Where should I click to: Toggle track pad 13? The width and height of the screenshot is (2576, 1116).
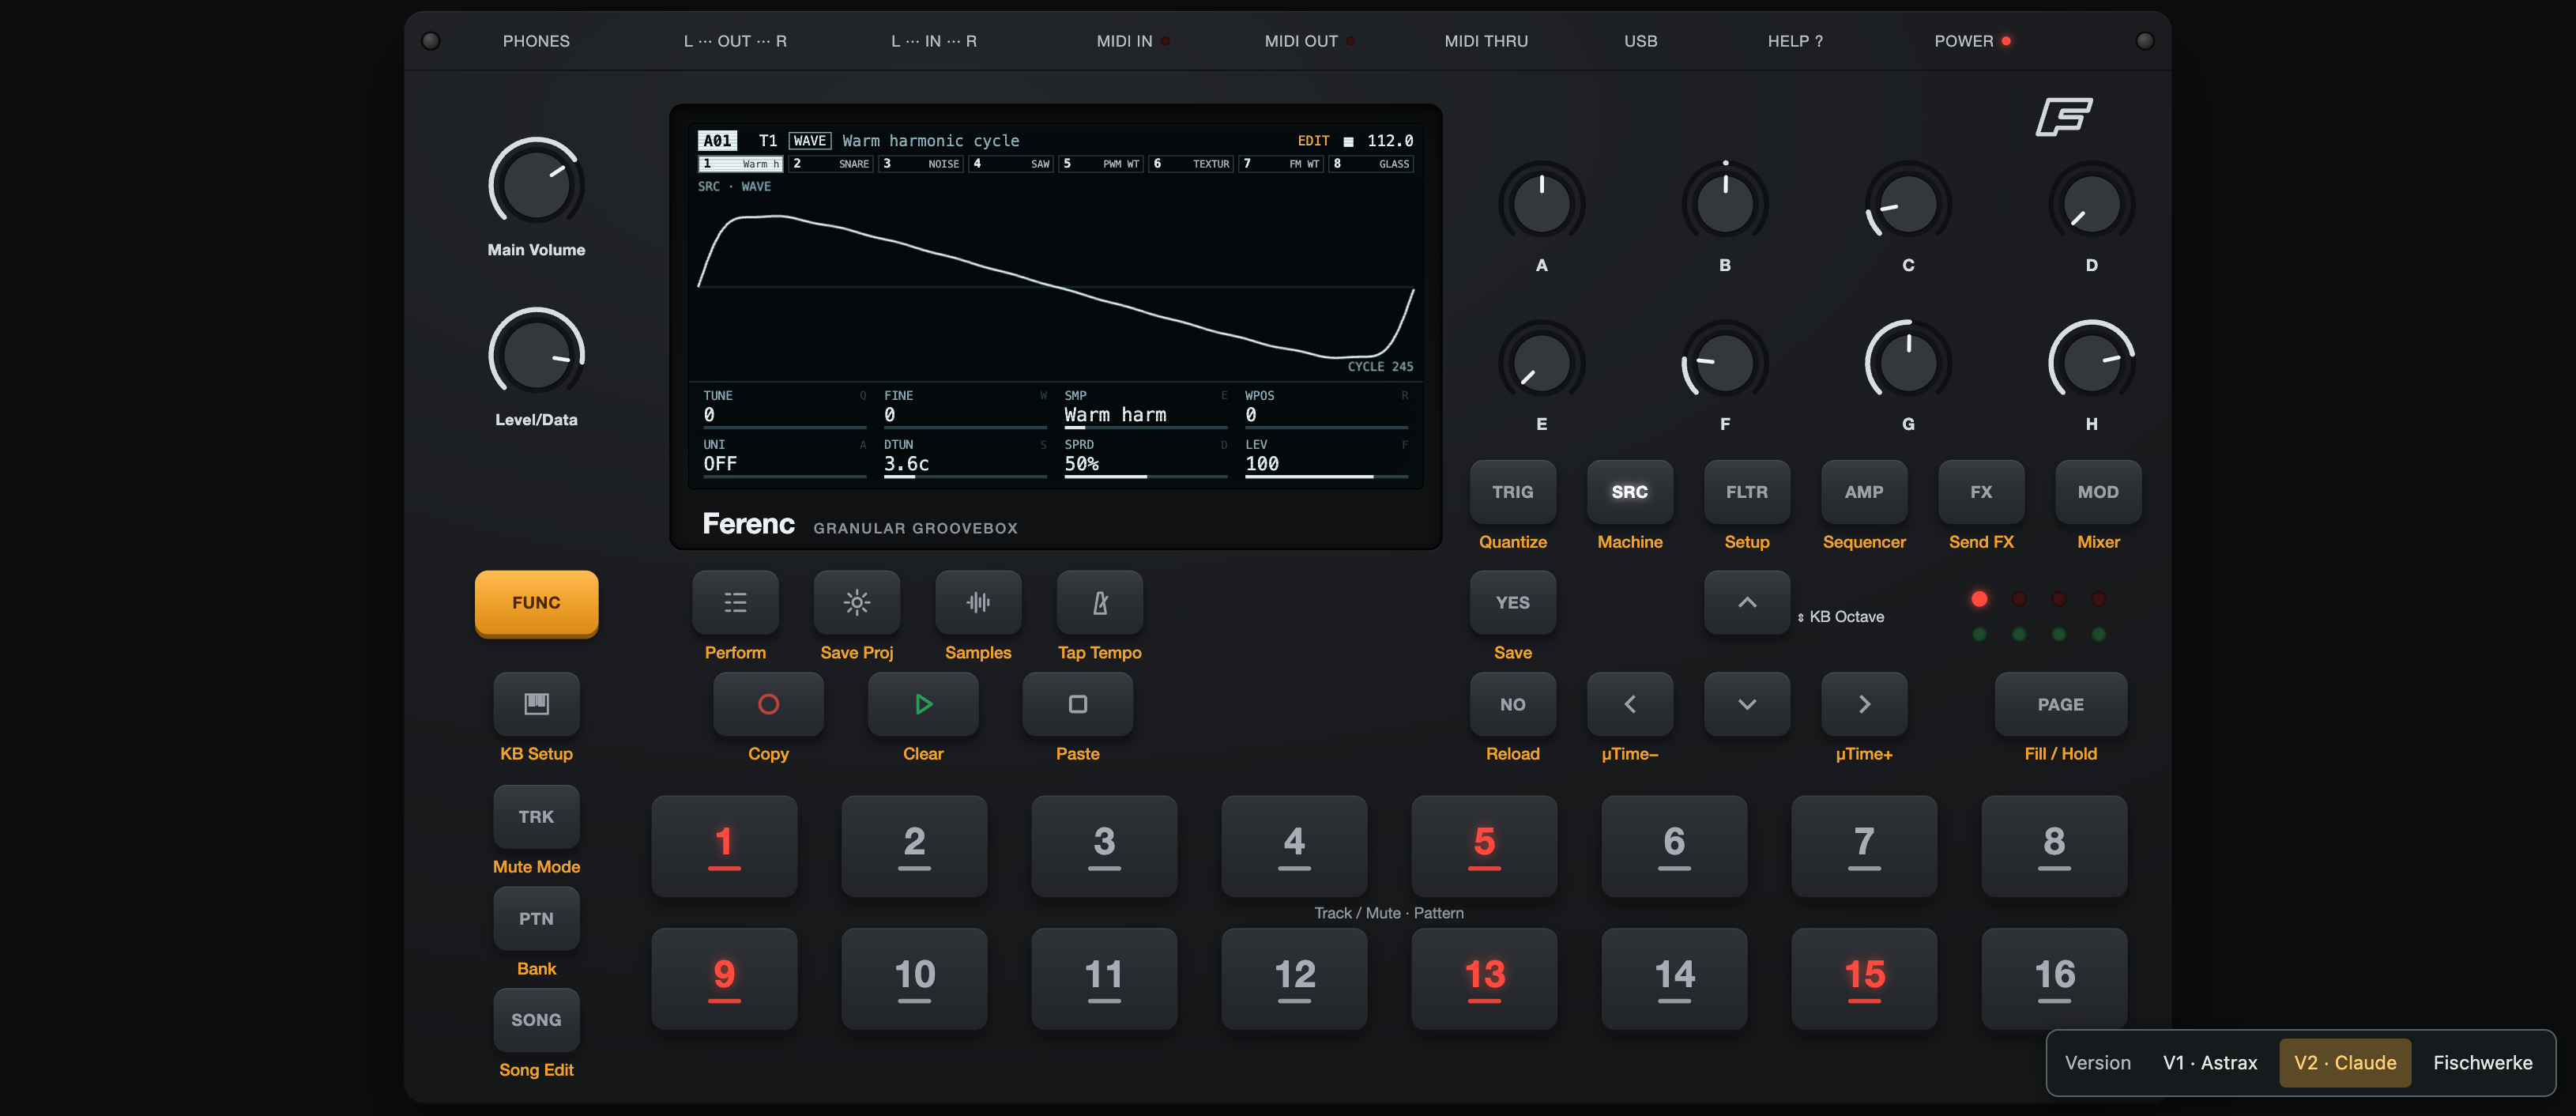coord(1484,978)
